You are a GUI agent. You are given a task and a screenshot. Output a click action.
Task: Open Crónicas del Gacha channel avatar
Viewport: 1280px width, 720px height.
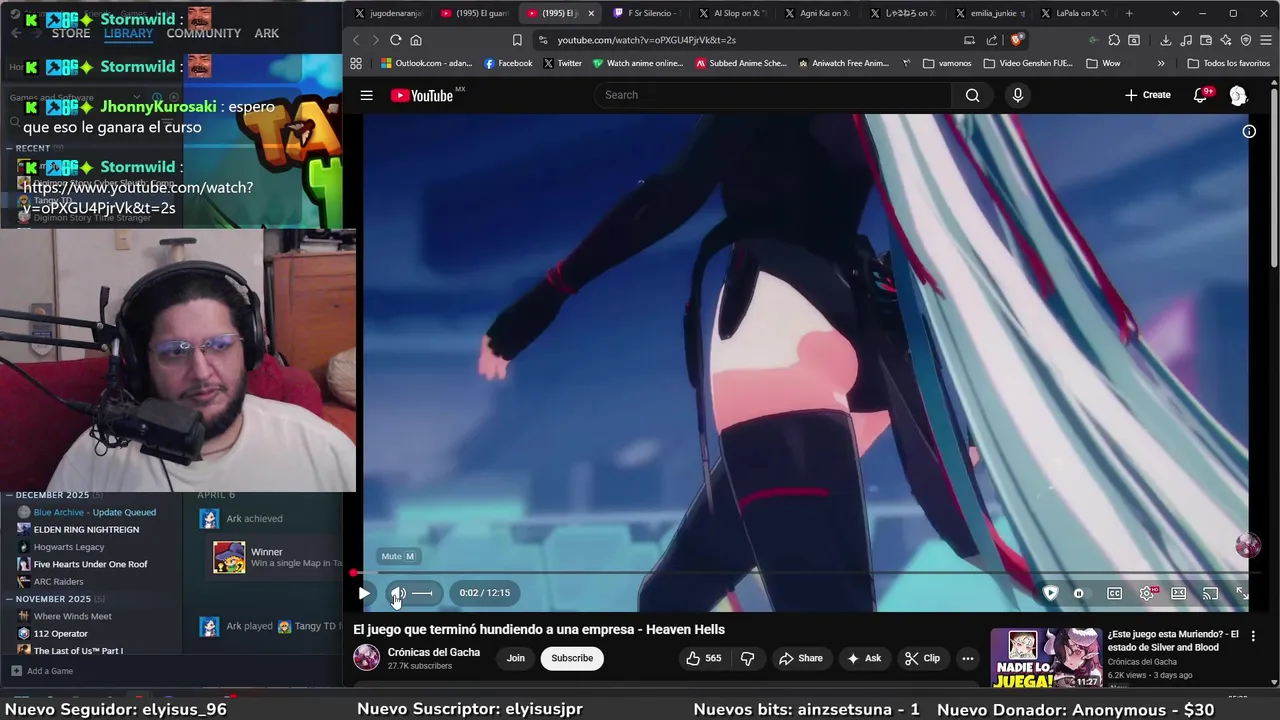pyautogui.click(x=367, y=657)
